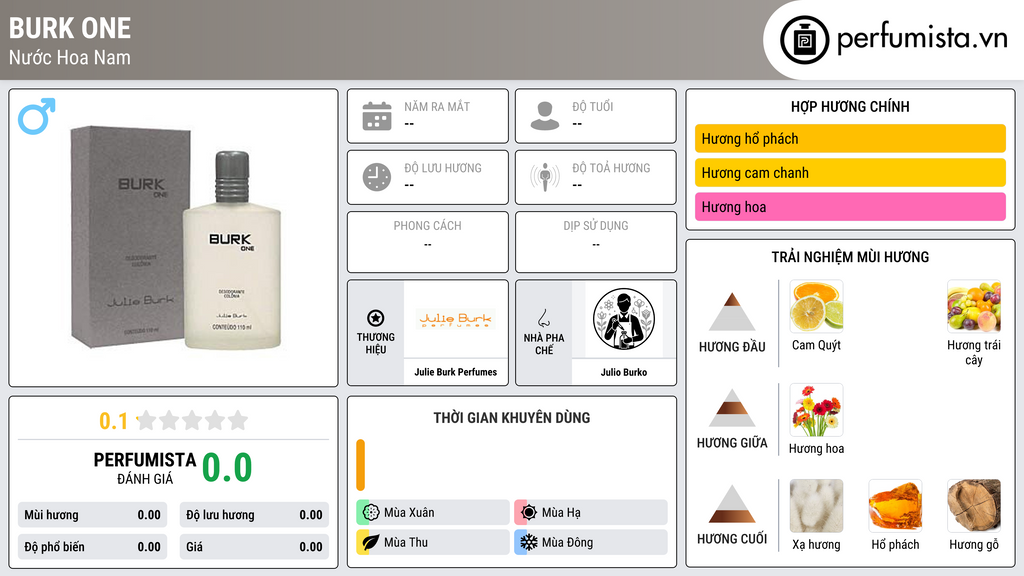This screenshot has height=576, width=1024.
Task: Click the calendar icon next to Năm ra mắt
Action: [x=377, y=116]
